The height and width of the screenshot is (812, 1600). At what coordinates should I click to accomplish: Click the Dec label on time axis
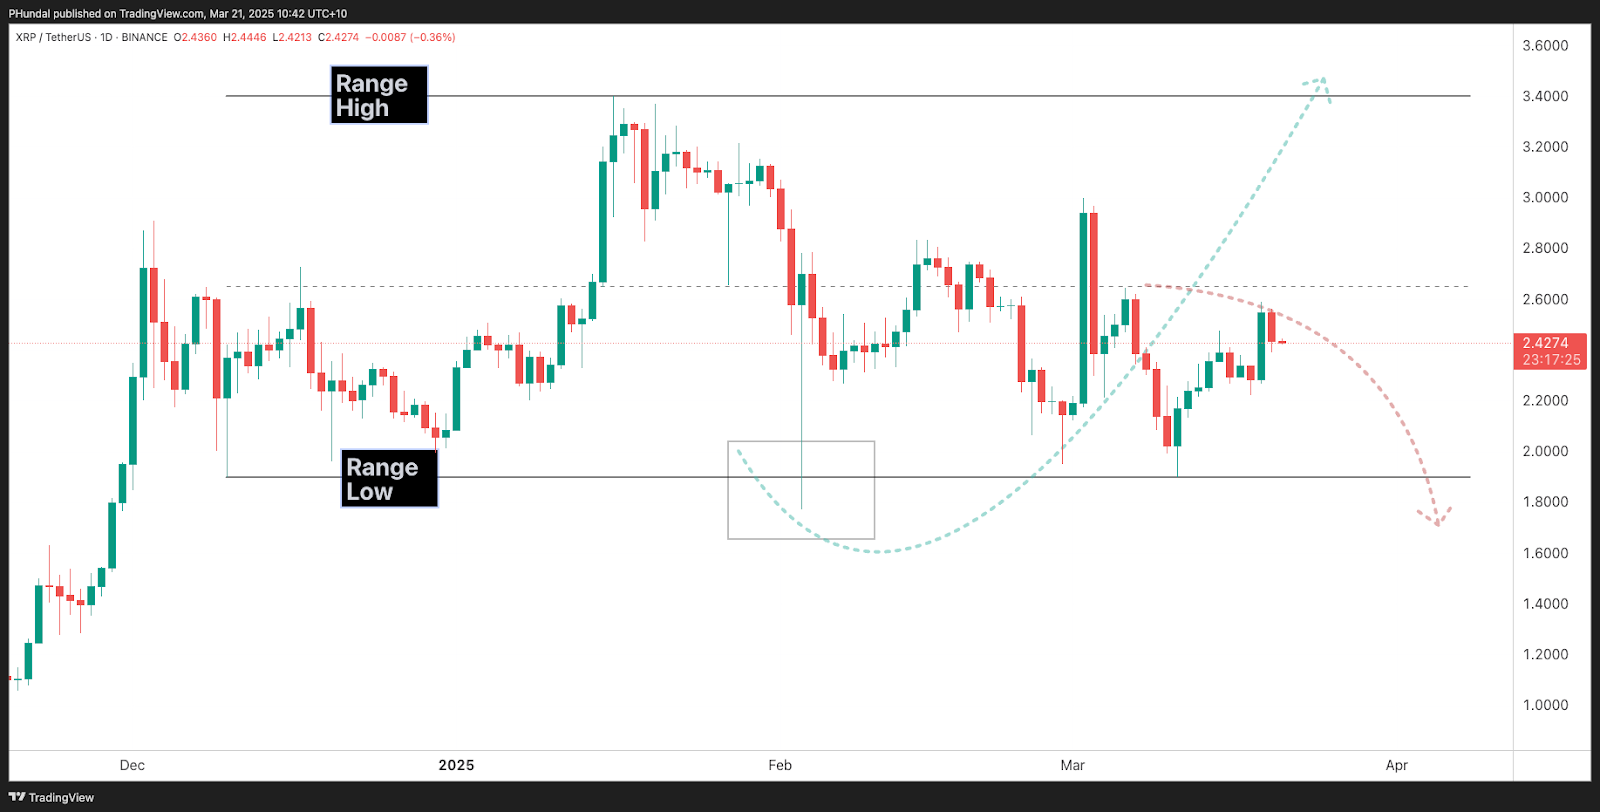[132, 765]
